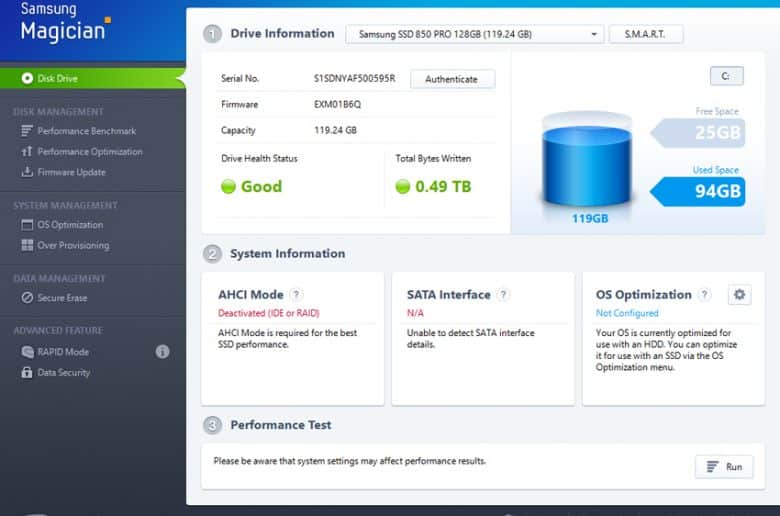The width and height of the screenshot is (780, 516).
Task: Select the C: drive button
Action: click(x=726, y=76)
